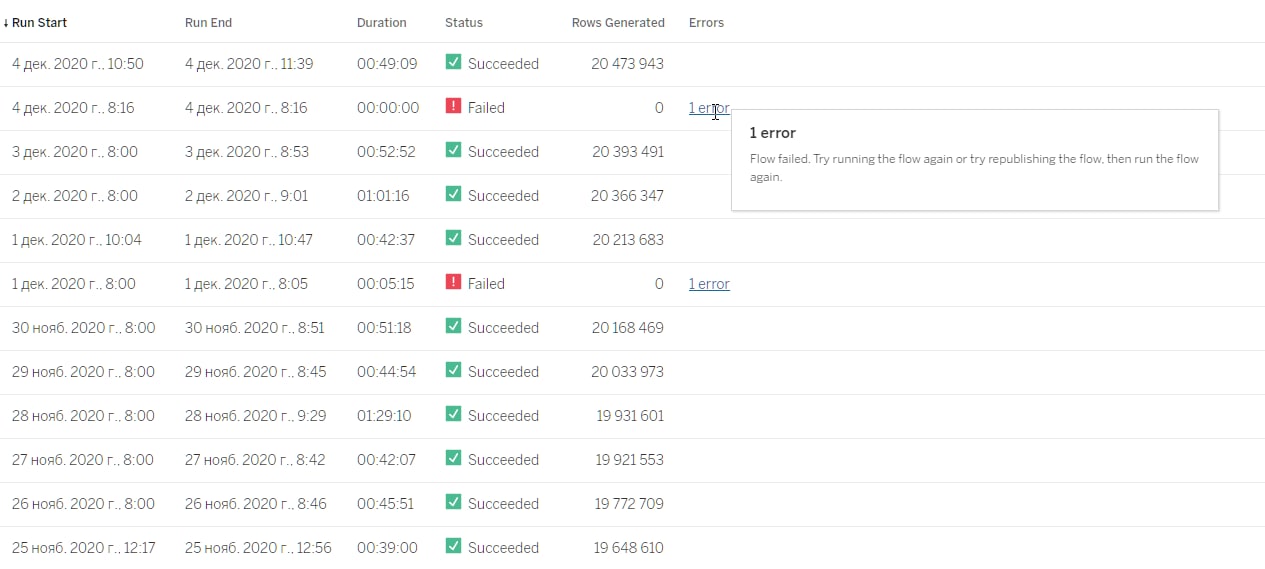Screen dimensions: 1265x569
Task: Click the Errors column header
Action: [x=706, y=22]
